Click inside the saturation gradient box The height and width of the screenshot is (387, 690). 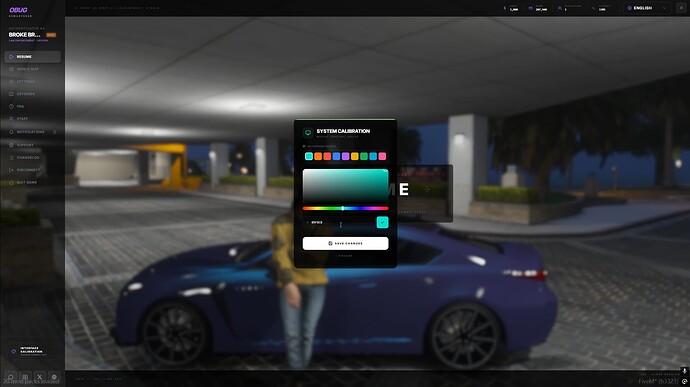pyautogui.click(x=345, y=185)
